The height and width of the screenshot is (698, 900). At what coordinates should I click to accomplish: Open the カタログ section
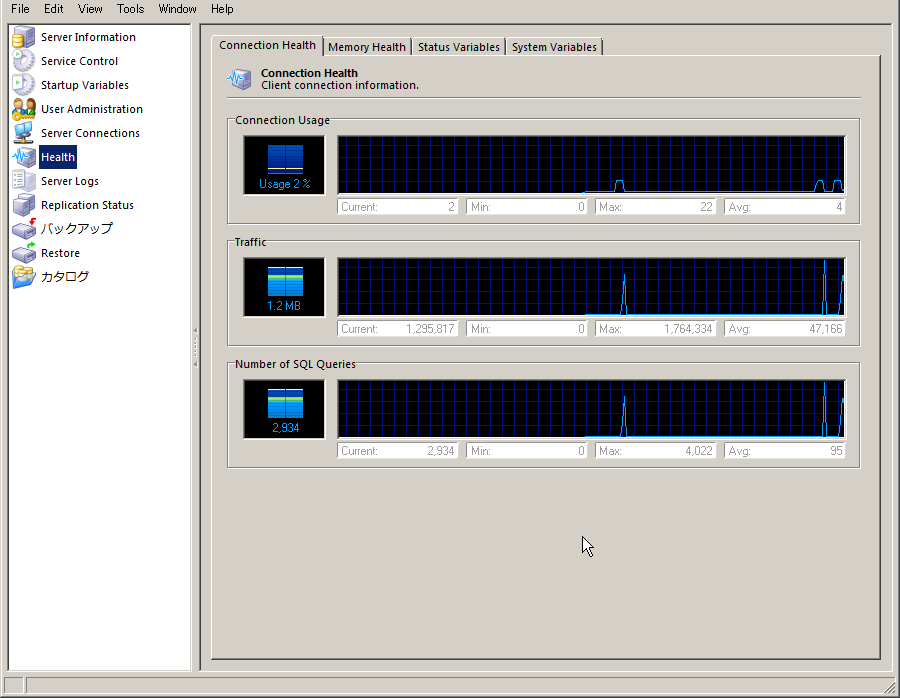(x=65, y=277)
